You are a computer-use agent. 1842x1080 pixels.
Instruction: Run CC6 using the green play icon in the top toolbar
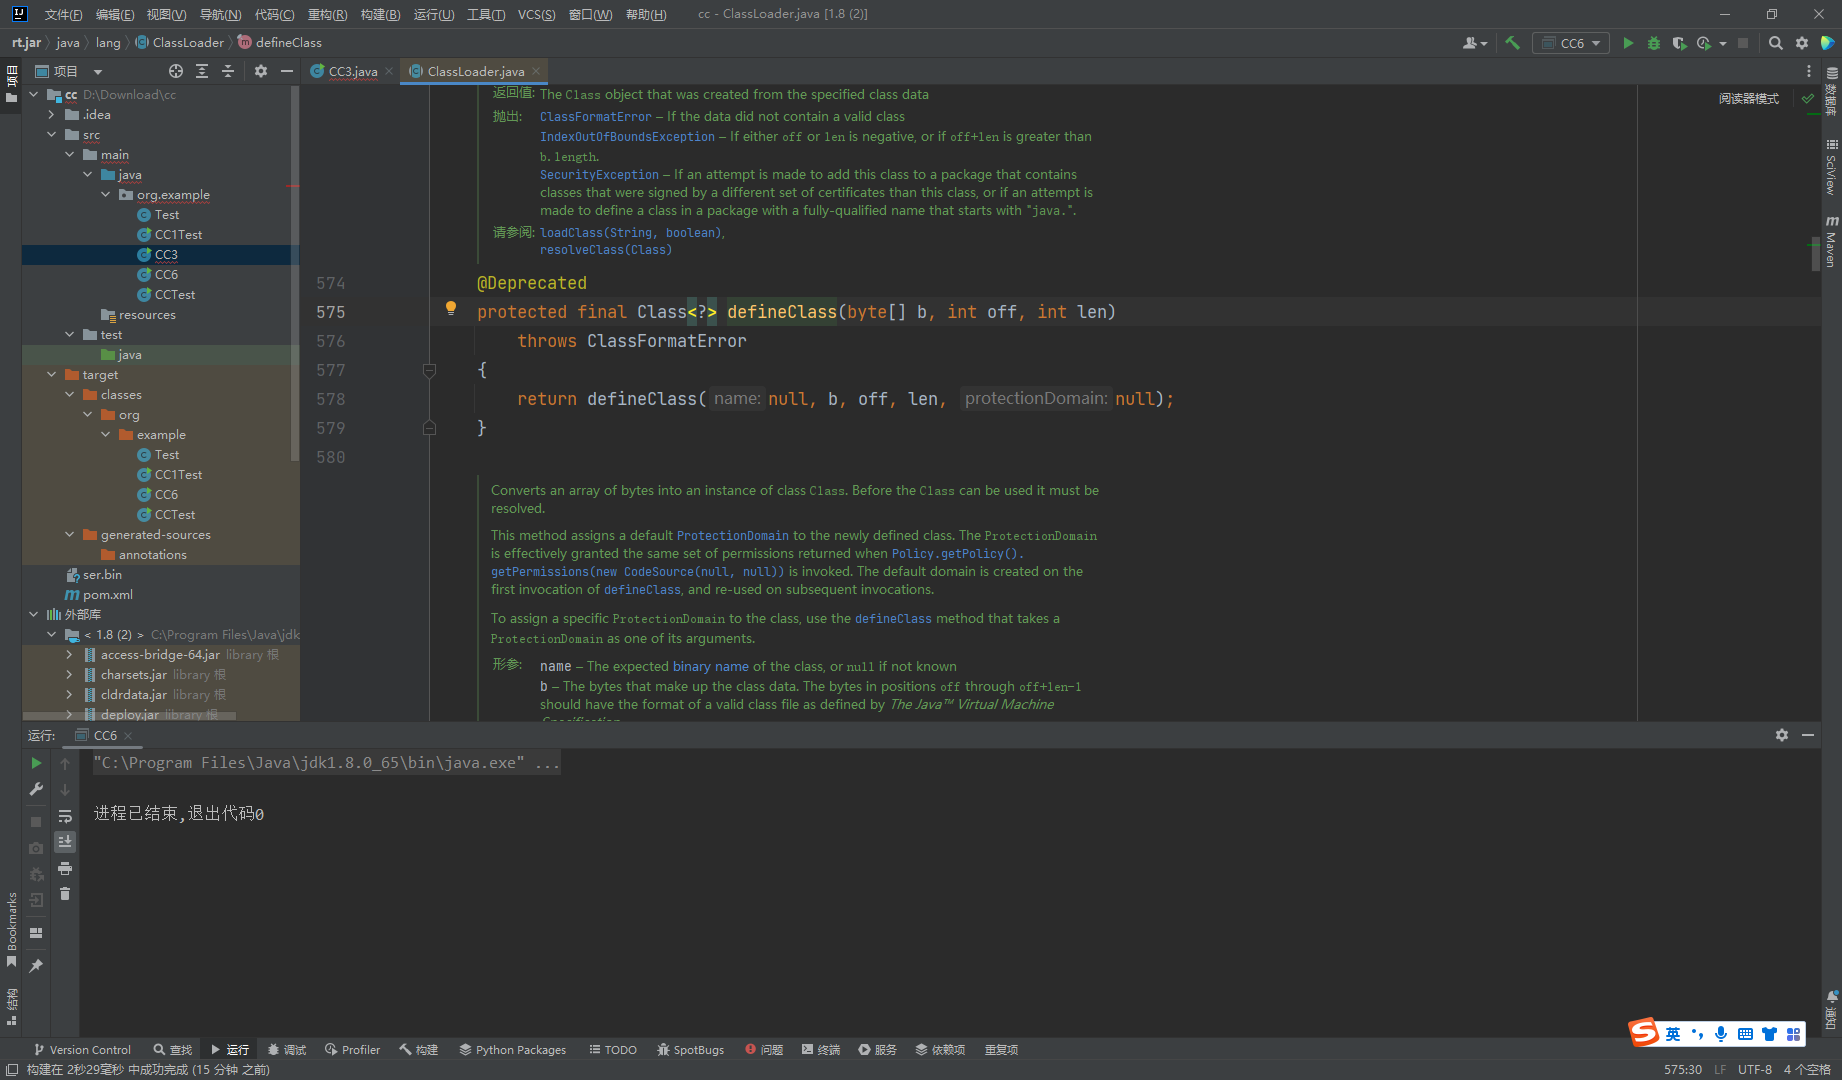pyautogui.click(x=1628, y=43)
